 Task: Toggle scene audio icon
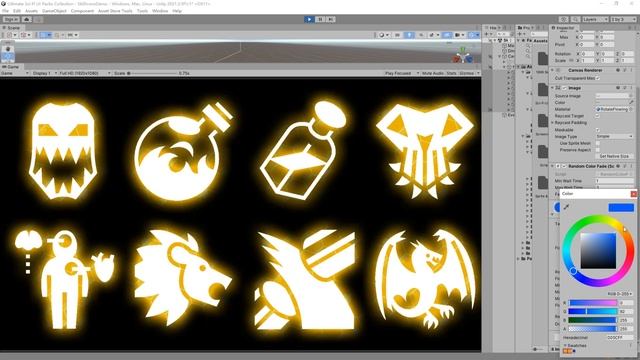point(421,35)
